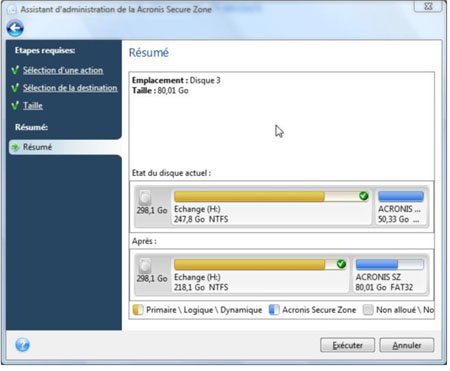Click the Etapes requises heading
The height and width of the screenshot is (371, 450).
(x=45, y=51)
